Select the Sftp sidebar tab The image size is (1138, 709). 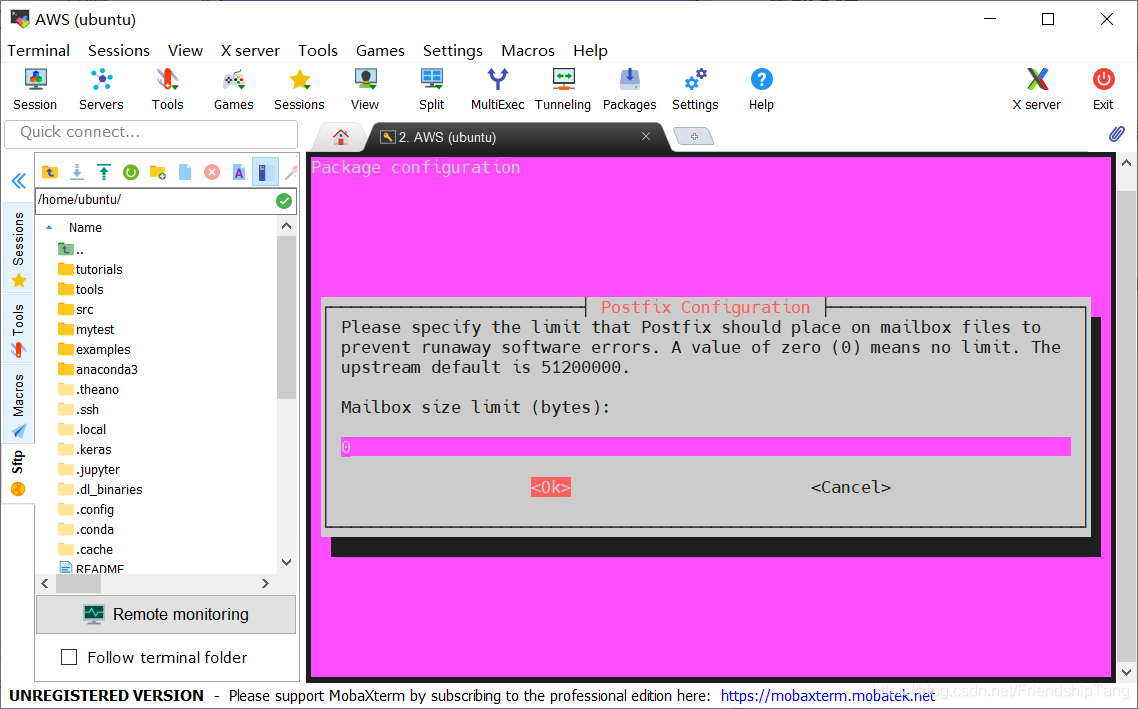tap(18, 472)
